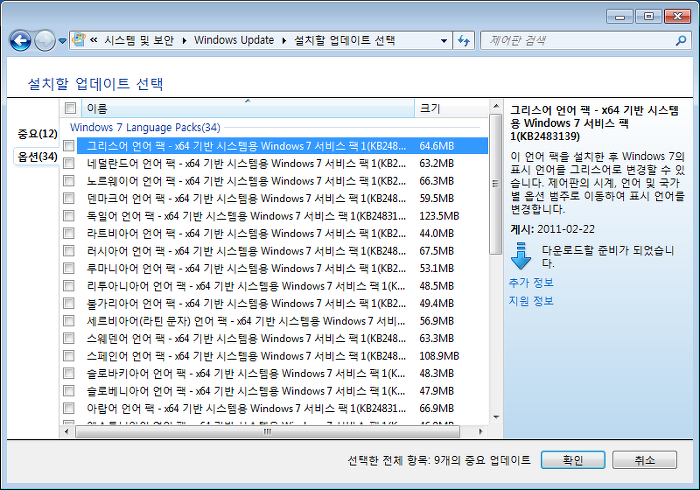Check the 라트비아어 언어 팩 checkbox
This screenshot has height=490, width=700.
[69, 233]
